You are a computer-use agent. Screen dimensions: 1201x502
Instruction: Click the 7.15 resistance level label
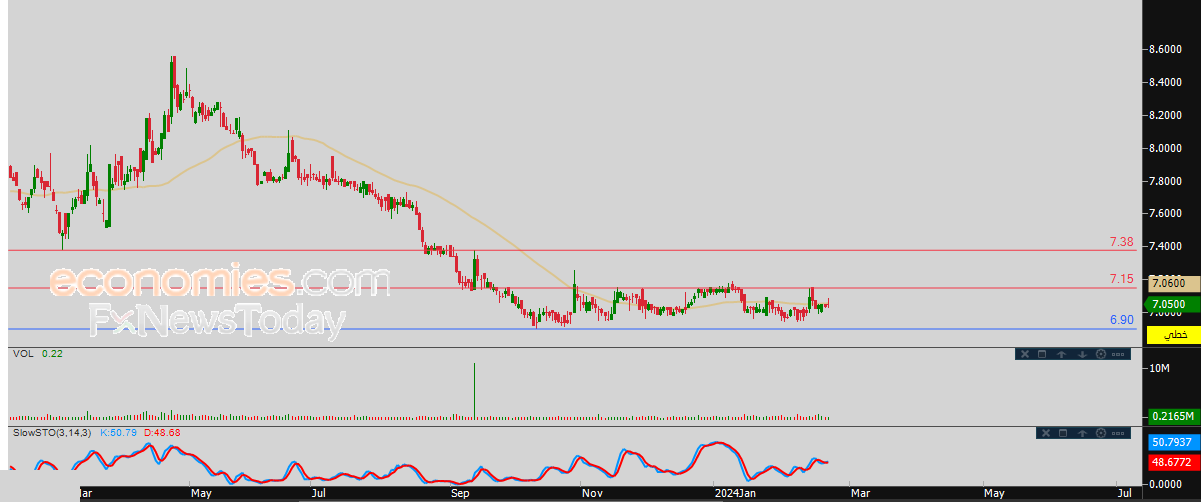coord(1122,279)
